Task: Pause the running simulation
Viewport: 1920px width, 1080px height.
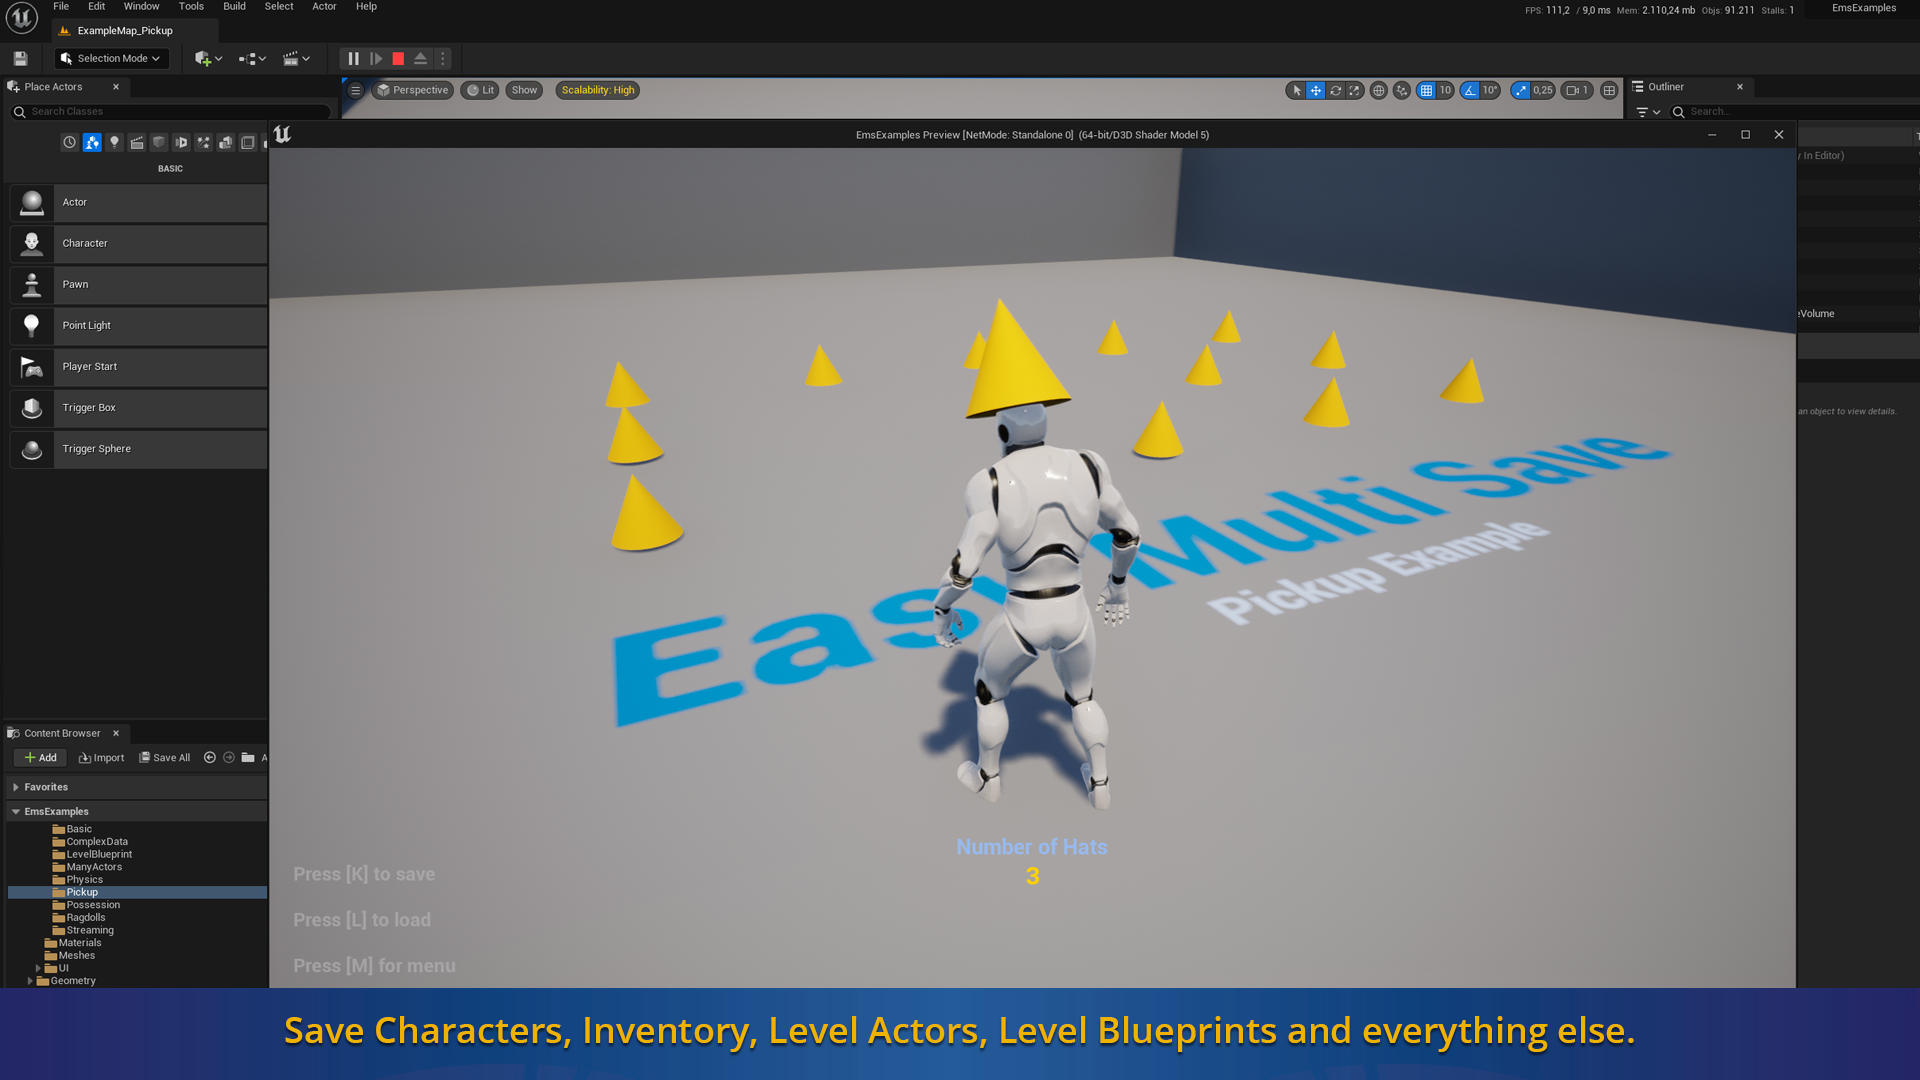Action: 353,59
